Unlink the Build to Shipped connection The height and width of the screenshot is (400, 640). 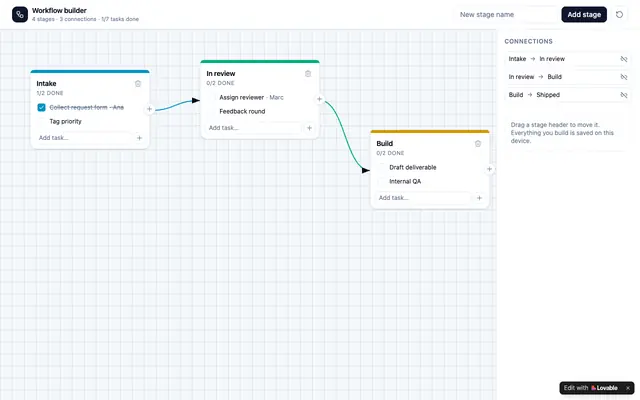[624, 95]
